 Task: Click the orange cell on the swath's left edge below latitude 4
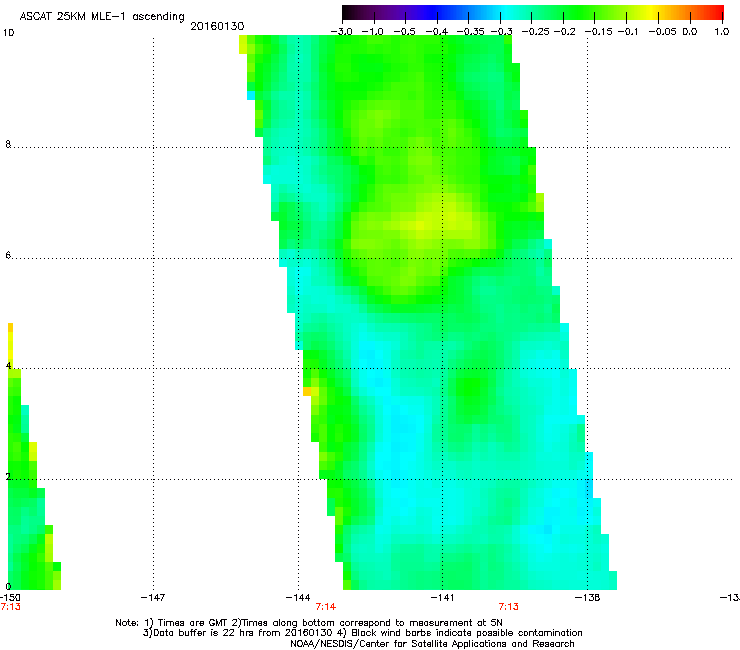click(307, 391)
